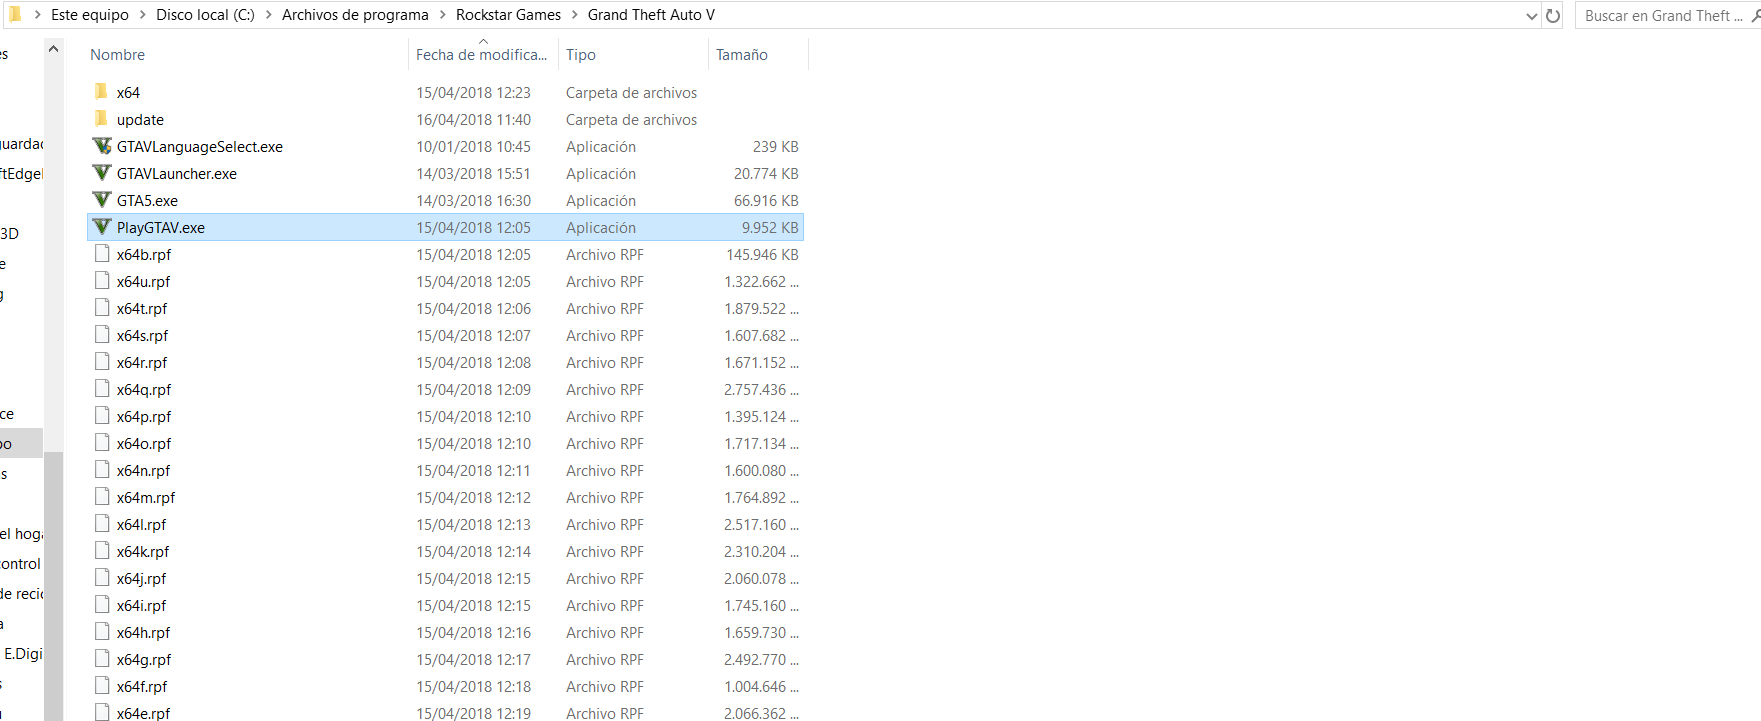Click the update folder icon
This screenshot has width=1761, height=721.
pyautogui.click(x=101, y=119)
